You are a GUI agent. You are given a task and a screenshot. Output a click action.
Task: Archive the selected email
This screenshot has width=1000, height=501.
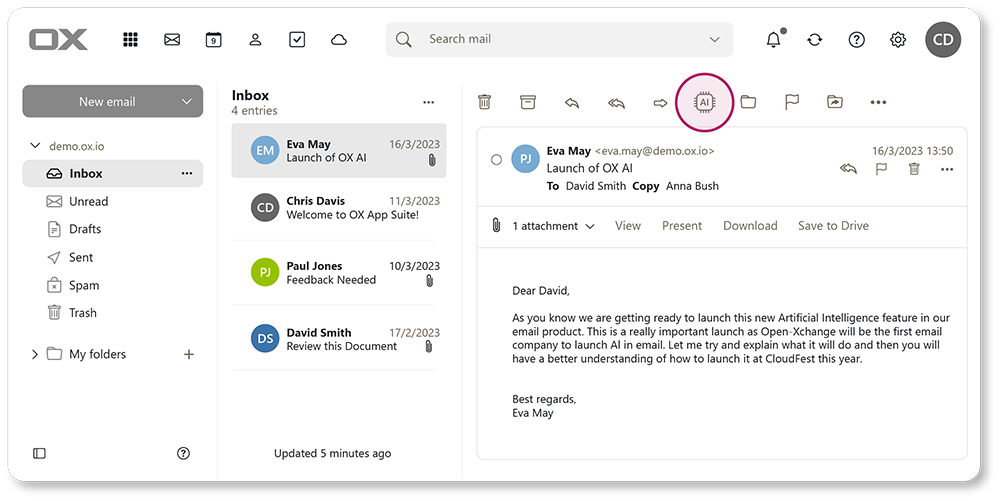pos(528,102)
